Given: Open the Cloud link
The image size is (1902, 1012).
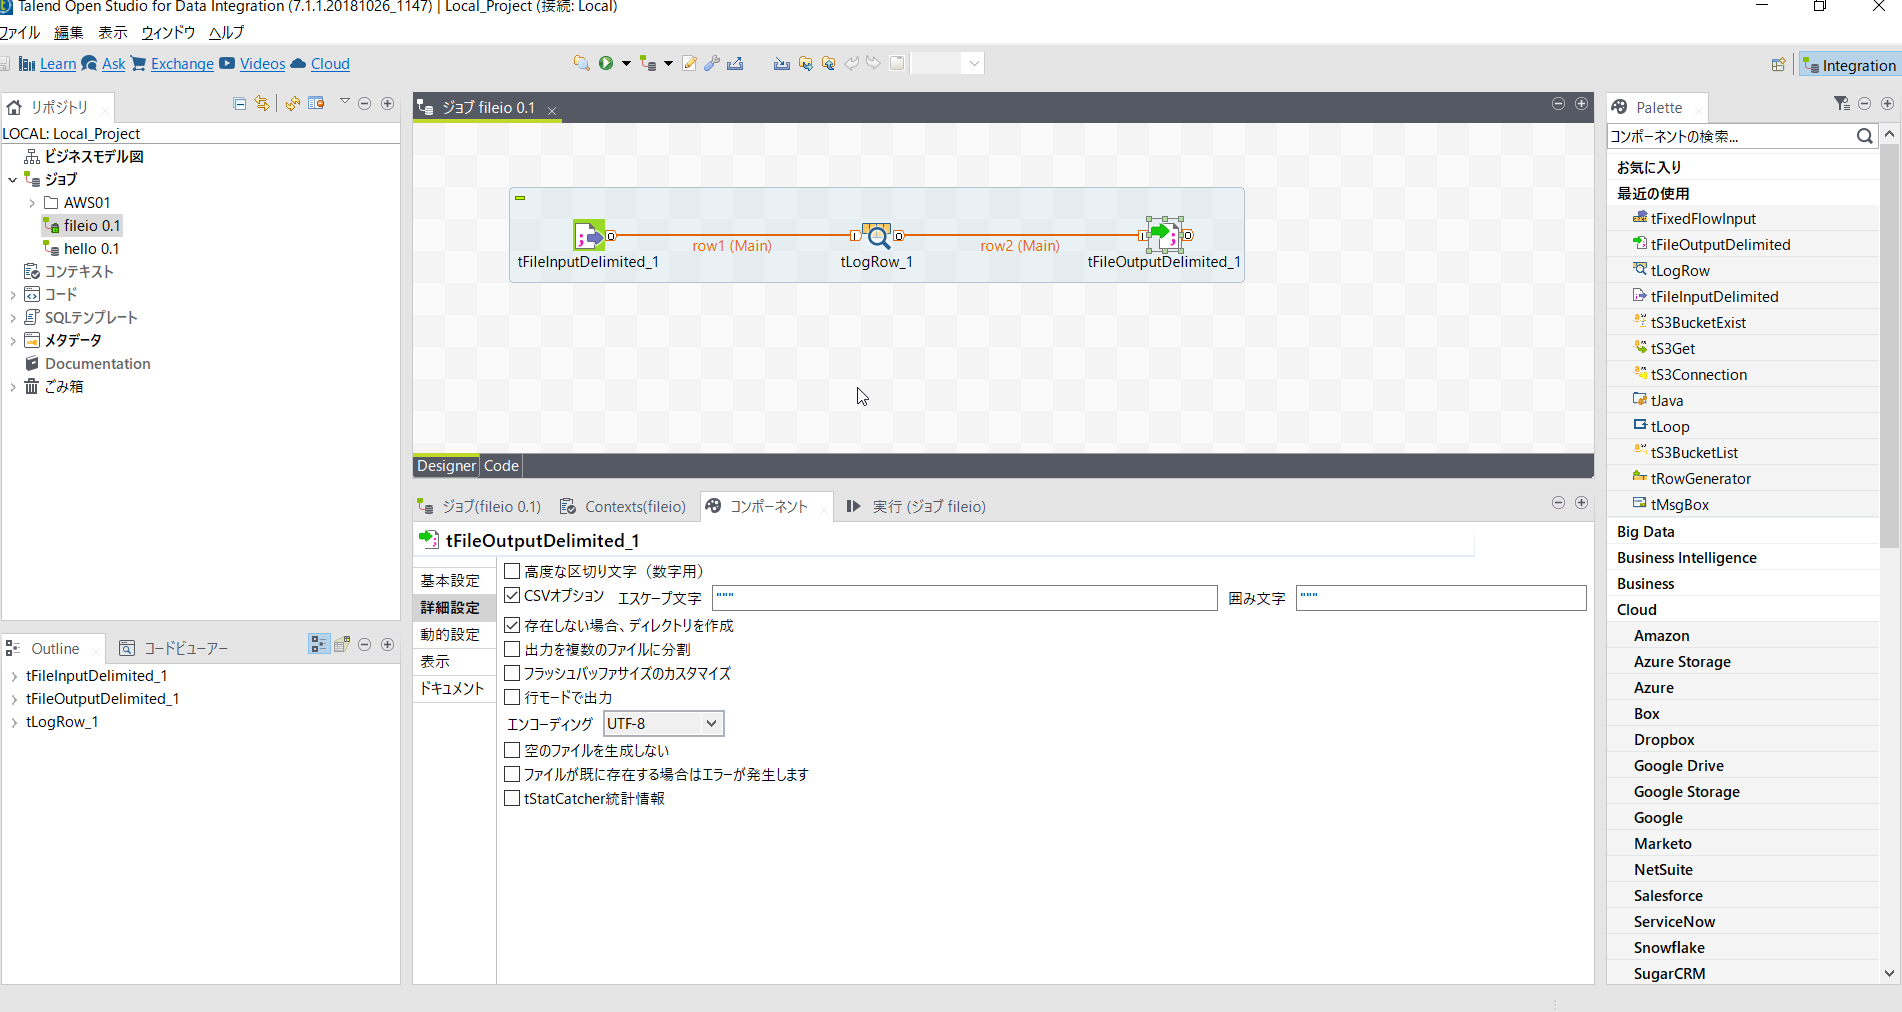Looking at the screenshot, I should (x=330, y=64).
